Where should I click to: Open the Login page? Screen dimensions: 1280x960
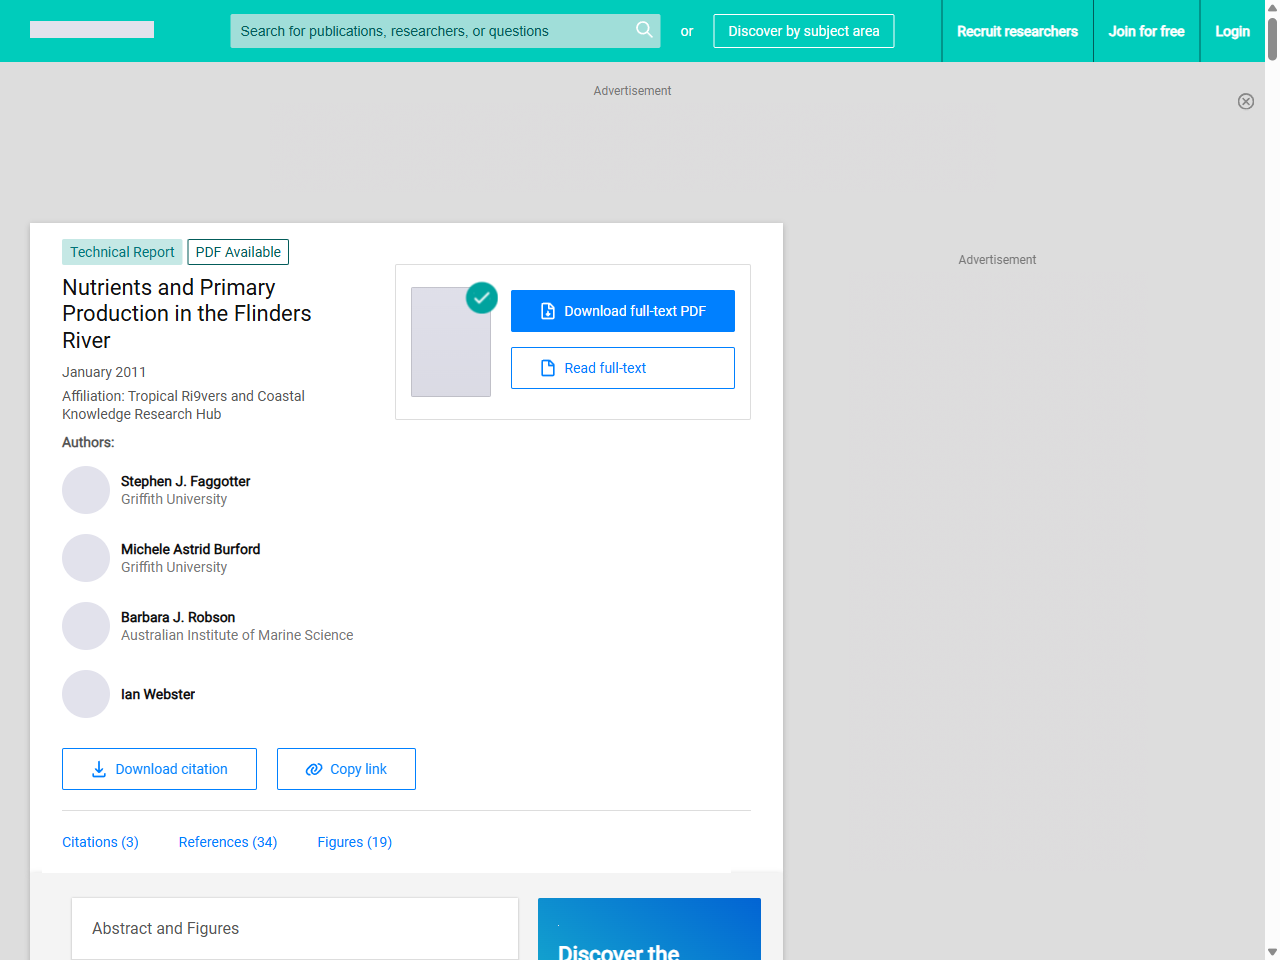click(1232, 31)
